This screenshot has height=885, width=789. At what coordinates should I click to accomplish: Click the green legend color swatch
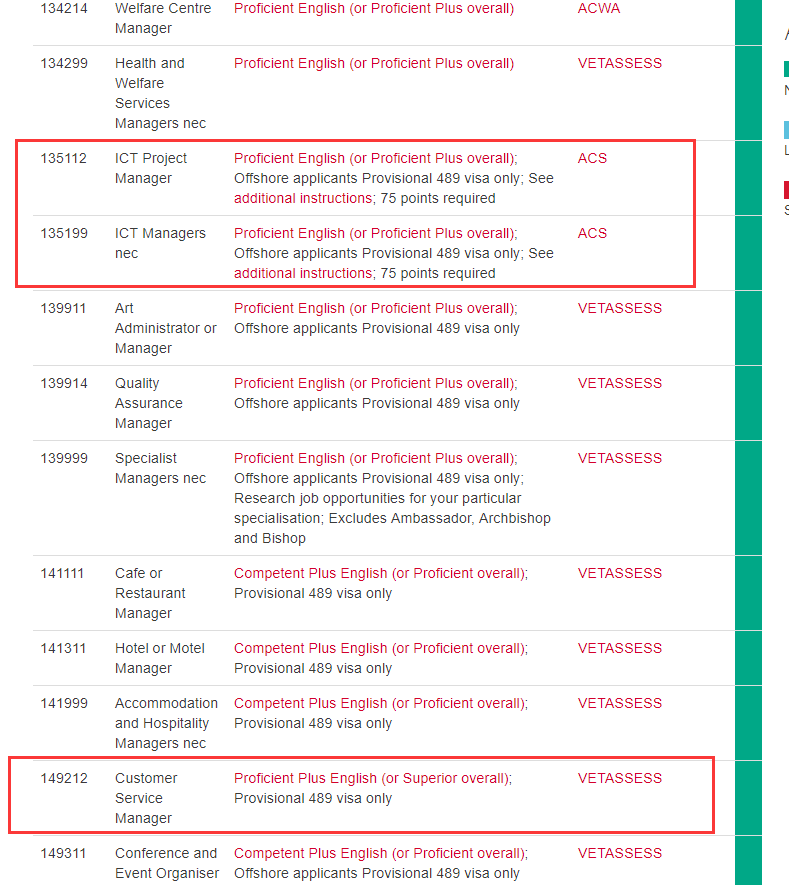pyautogui.click(x=786, y=69)
